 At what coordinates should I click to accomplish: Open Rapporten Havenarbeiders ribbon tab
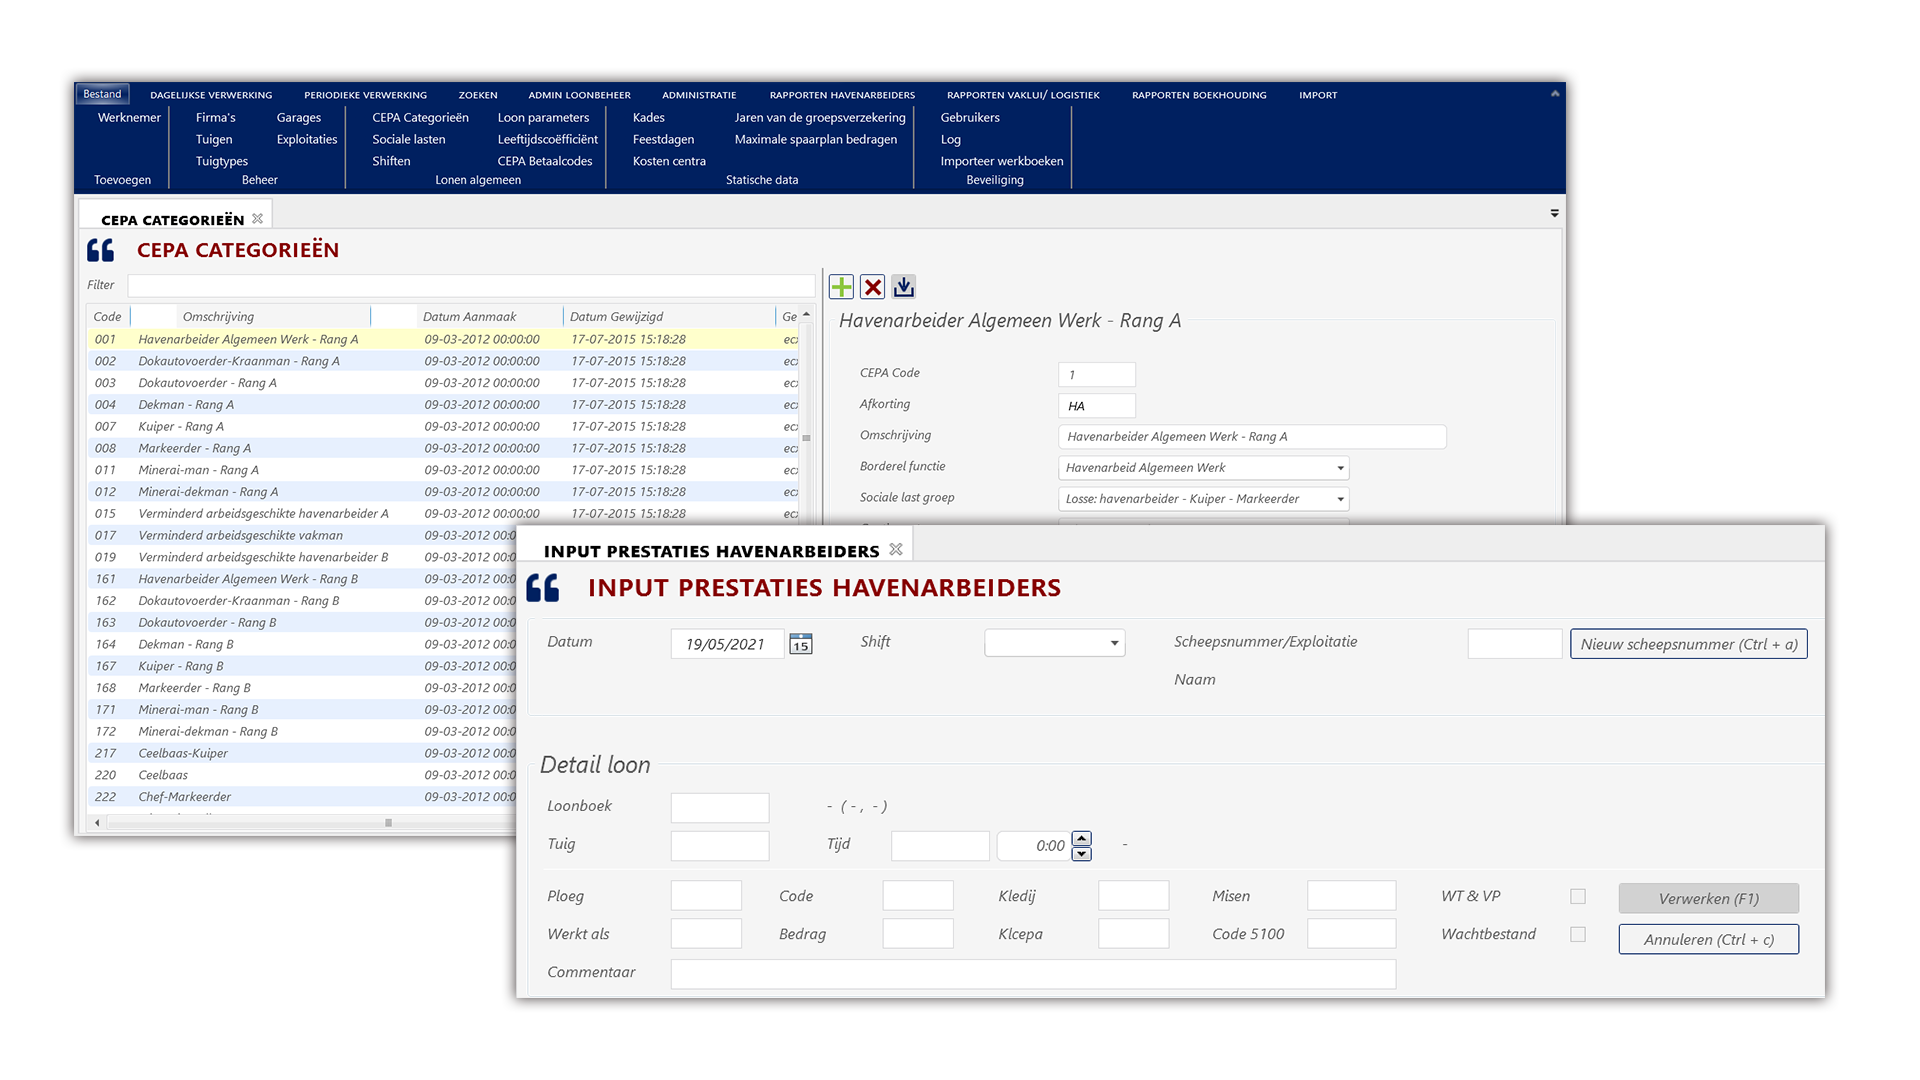pyautogui.click(x=842, y=95)
